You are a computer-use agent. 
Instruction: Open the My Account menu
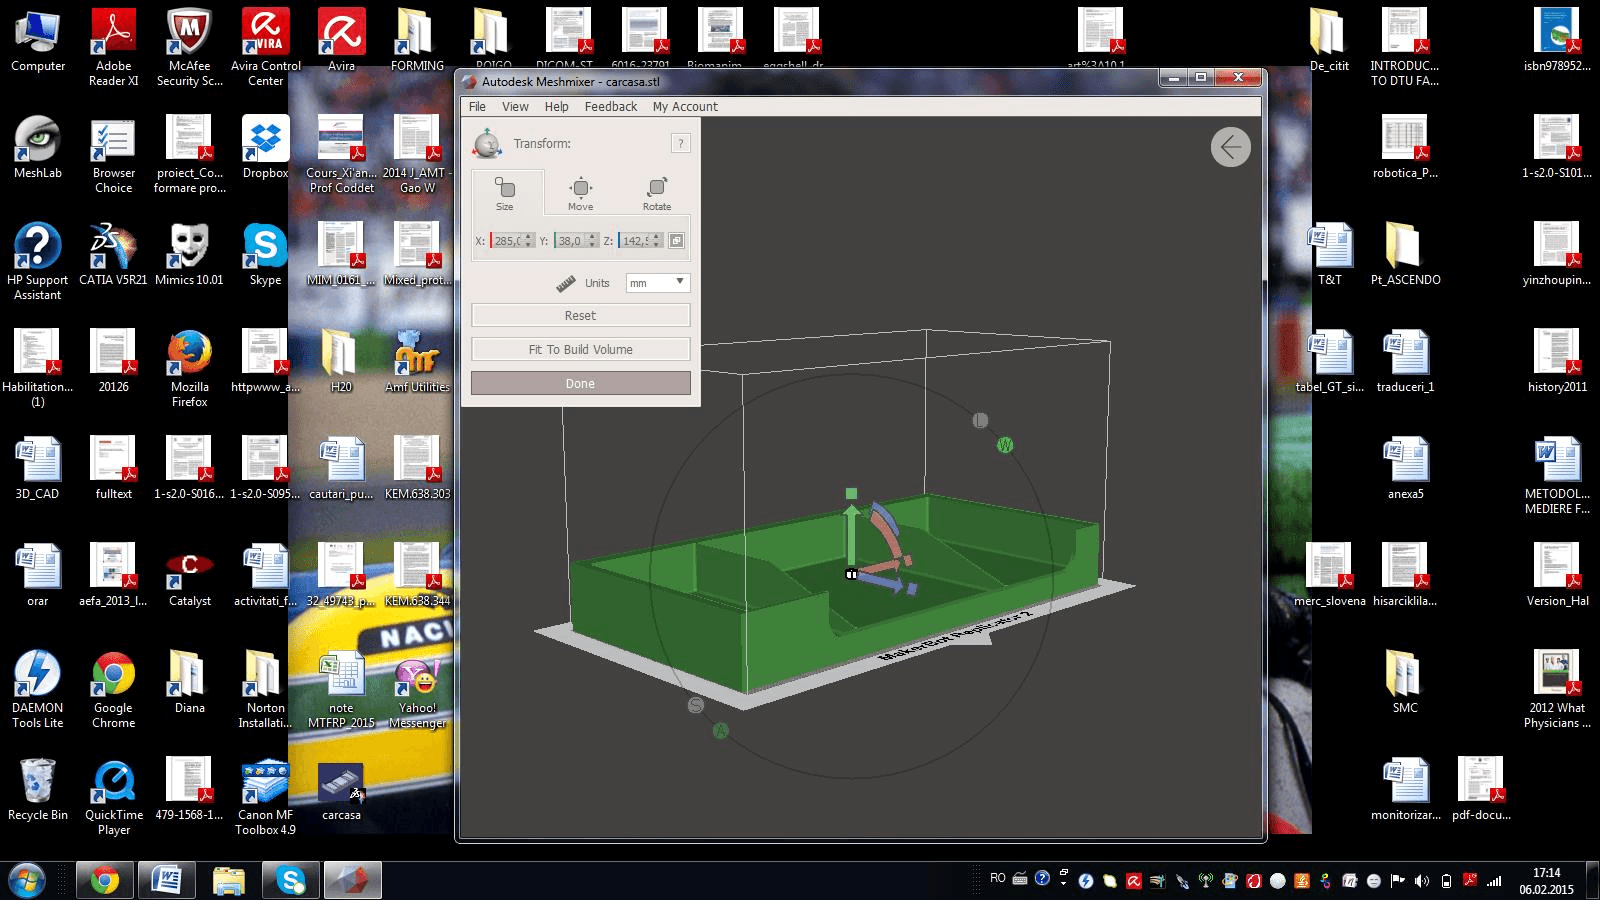pyautogui.click(x=685, y=107)
